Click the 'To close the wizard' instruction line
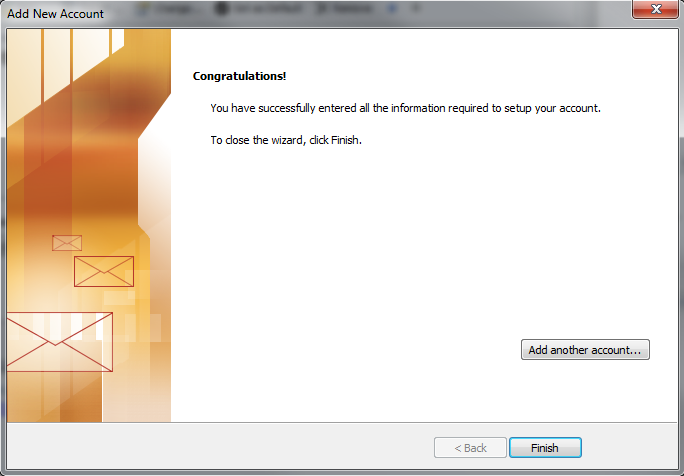 286,140
